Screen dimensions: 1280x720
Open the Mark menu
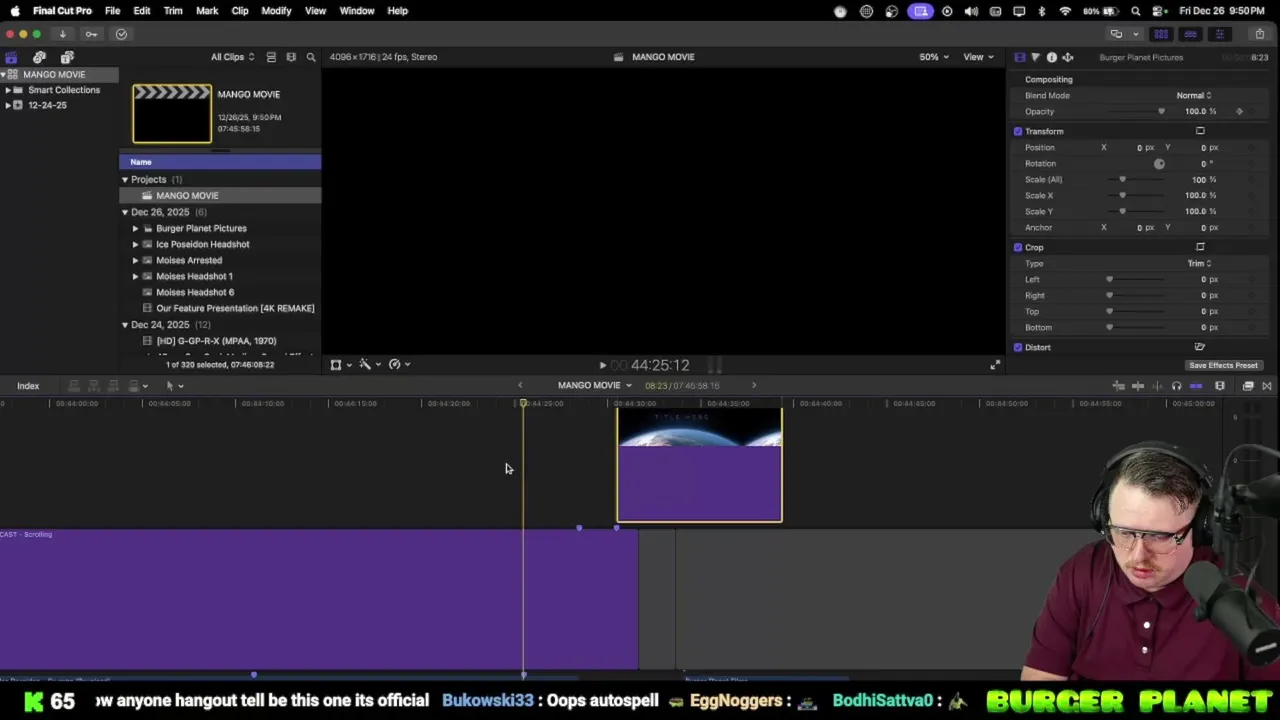(207, 11)
